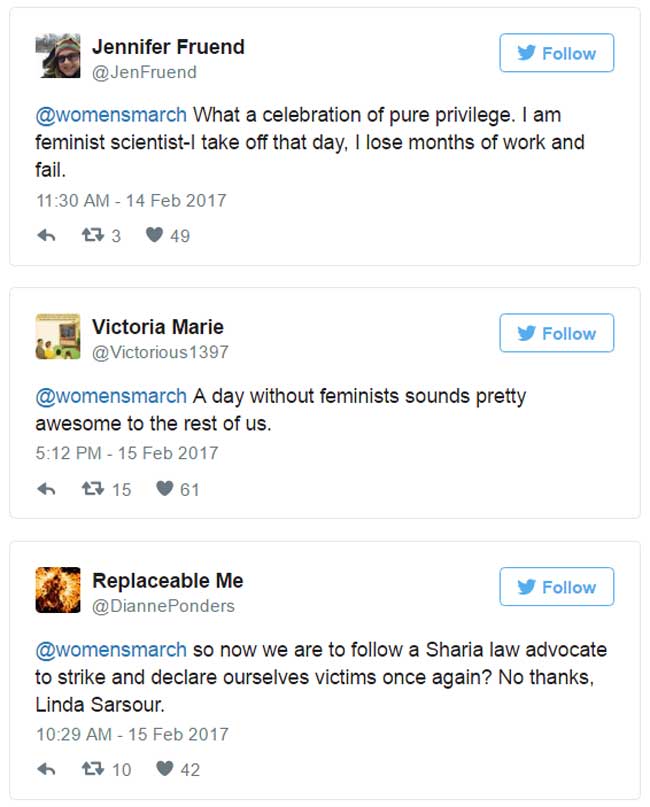Viewport: 650px width, 807px height.
Task: Reply to Replaceable Me's tweet
Action: point(46,769)
